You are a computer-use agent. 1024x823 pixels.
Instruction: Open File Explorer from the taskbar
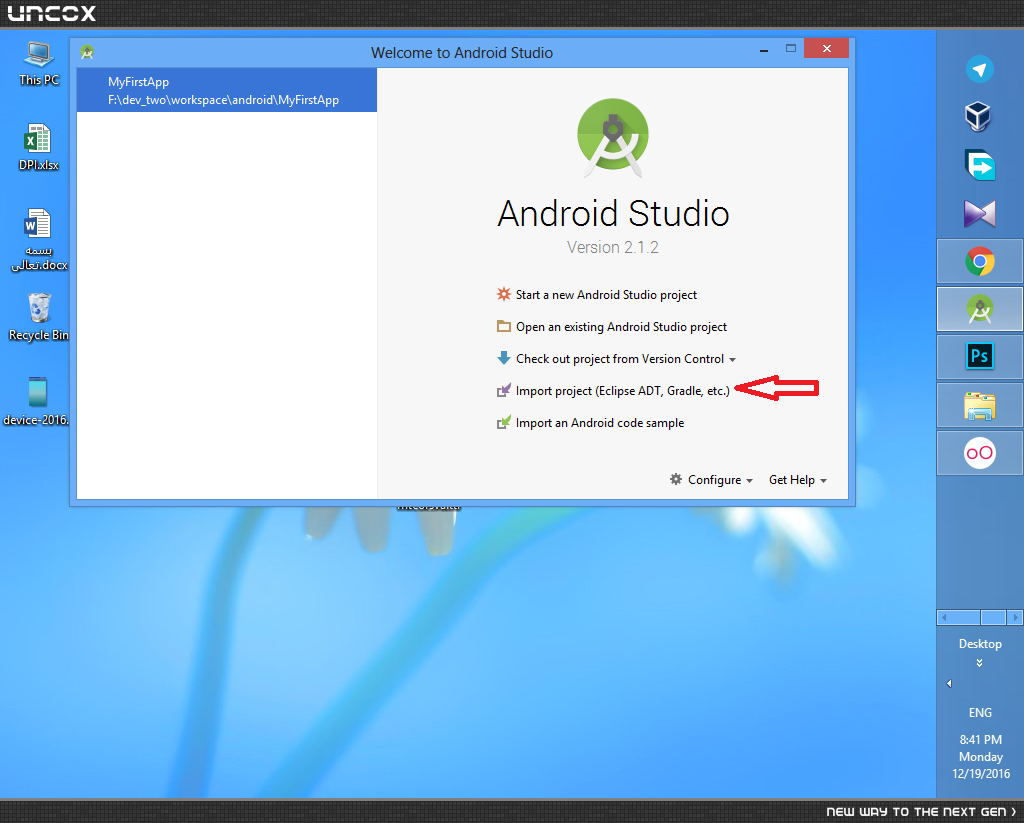click(980, 406)
